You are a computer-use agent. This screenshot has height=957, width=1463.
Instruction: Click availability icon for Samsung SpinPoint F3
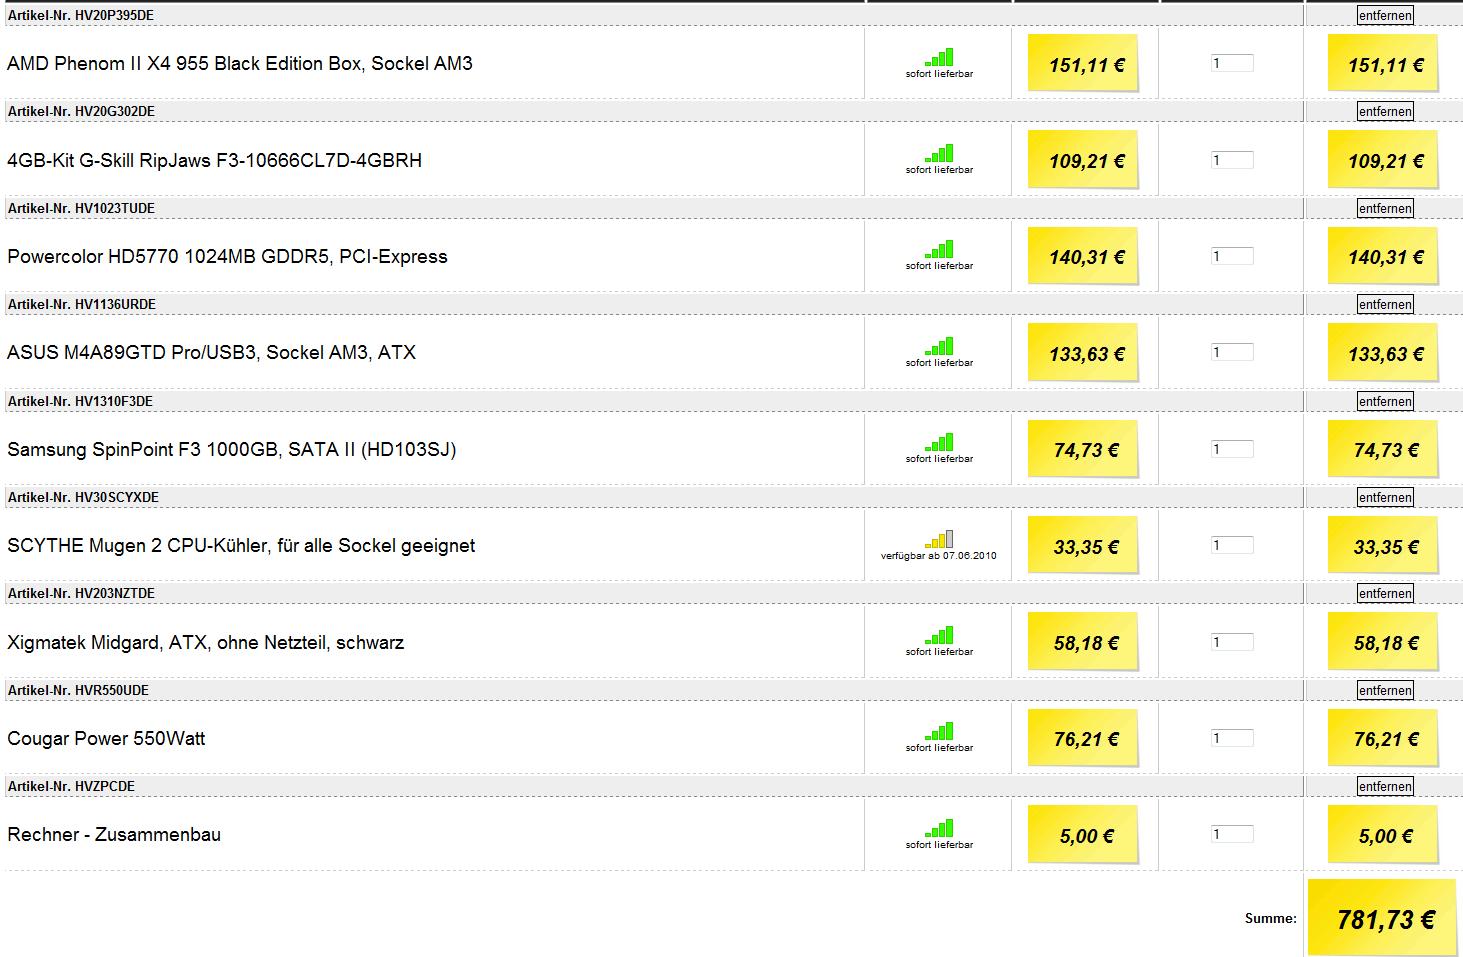click(940, 442)
